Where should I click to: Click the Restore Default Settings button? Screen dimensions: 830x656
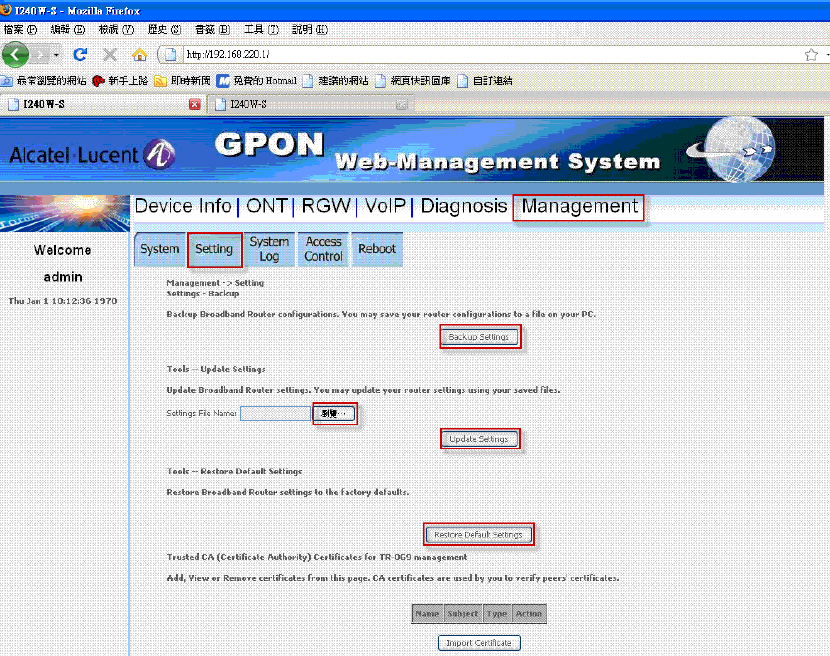pos(479,535)
